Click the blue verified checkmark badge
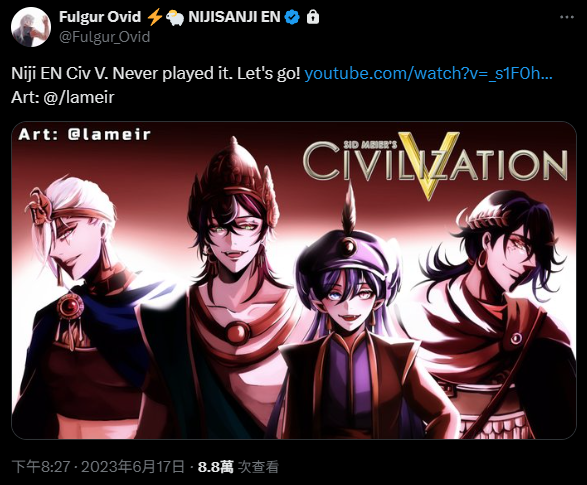Viewport: 587px width, 485px height. tap(292, 17)
